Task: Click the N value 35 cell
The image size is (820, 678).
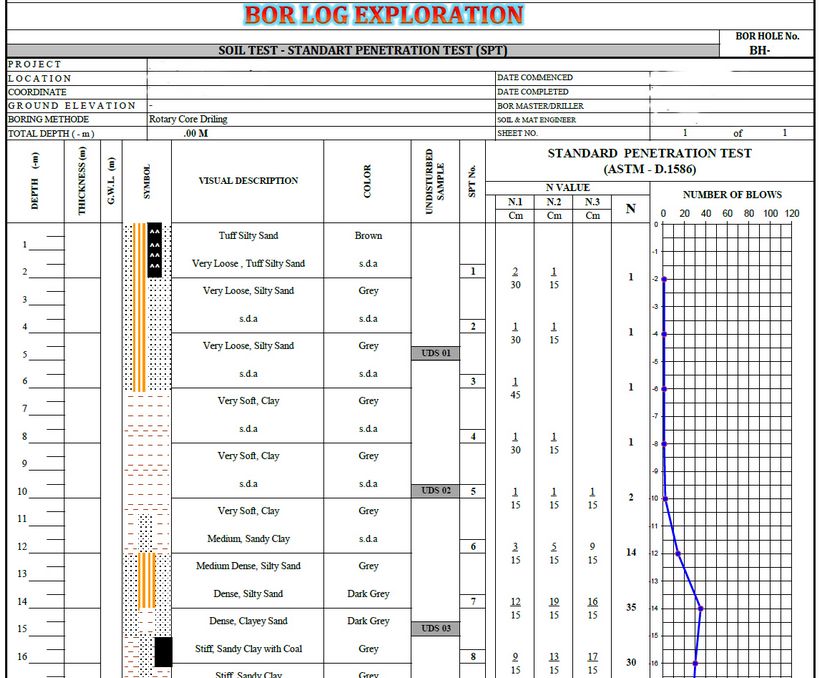Action: tap(631, 607)
